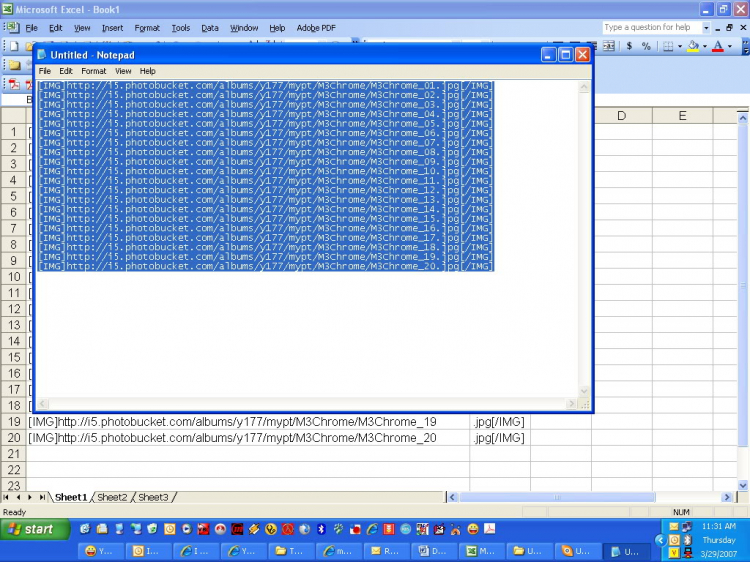
Task: Click the 11:31 AM clock in taskbar
Action: click(x=718, y=526)
